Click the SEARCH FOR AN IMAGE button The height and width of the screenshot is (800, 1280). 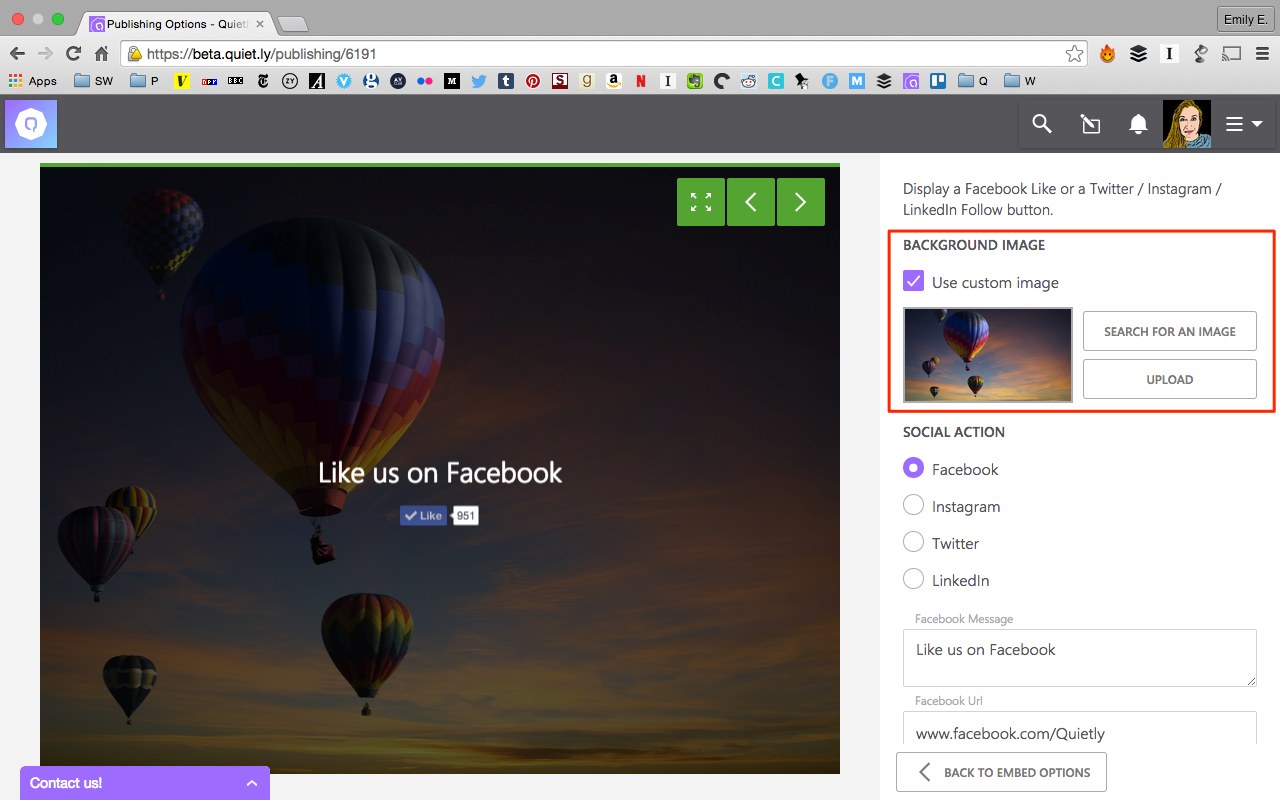point(1170,331)
